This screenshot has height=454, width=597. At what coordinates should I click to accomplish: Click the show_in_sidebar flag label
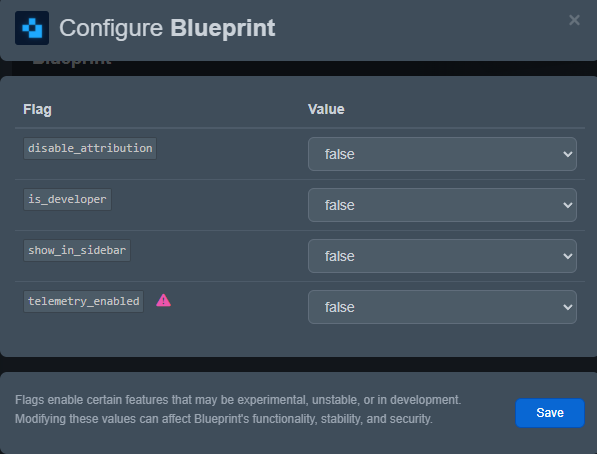coord(77,251)
